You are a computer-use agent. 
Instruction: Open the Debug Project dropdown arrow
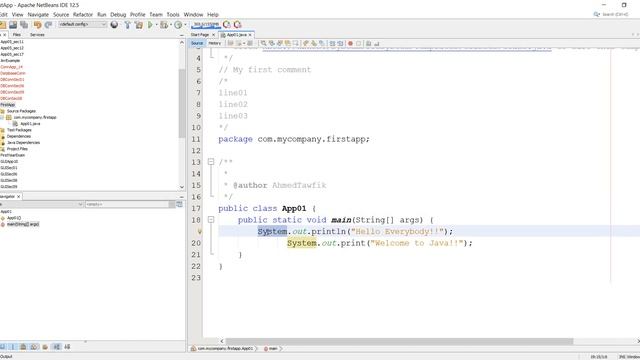point(171,25)
